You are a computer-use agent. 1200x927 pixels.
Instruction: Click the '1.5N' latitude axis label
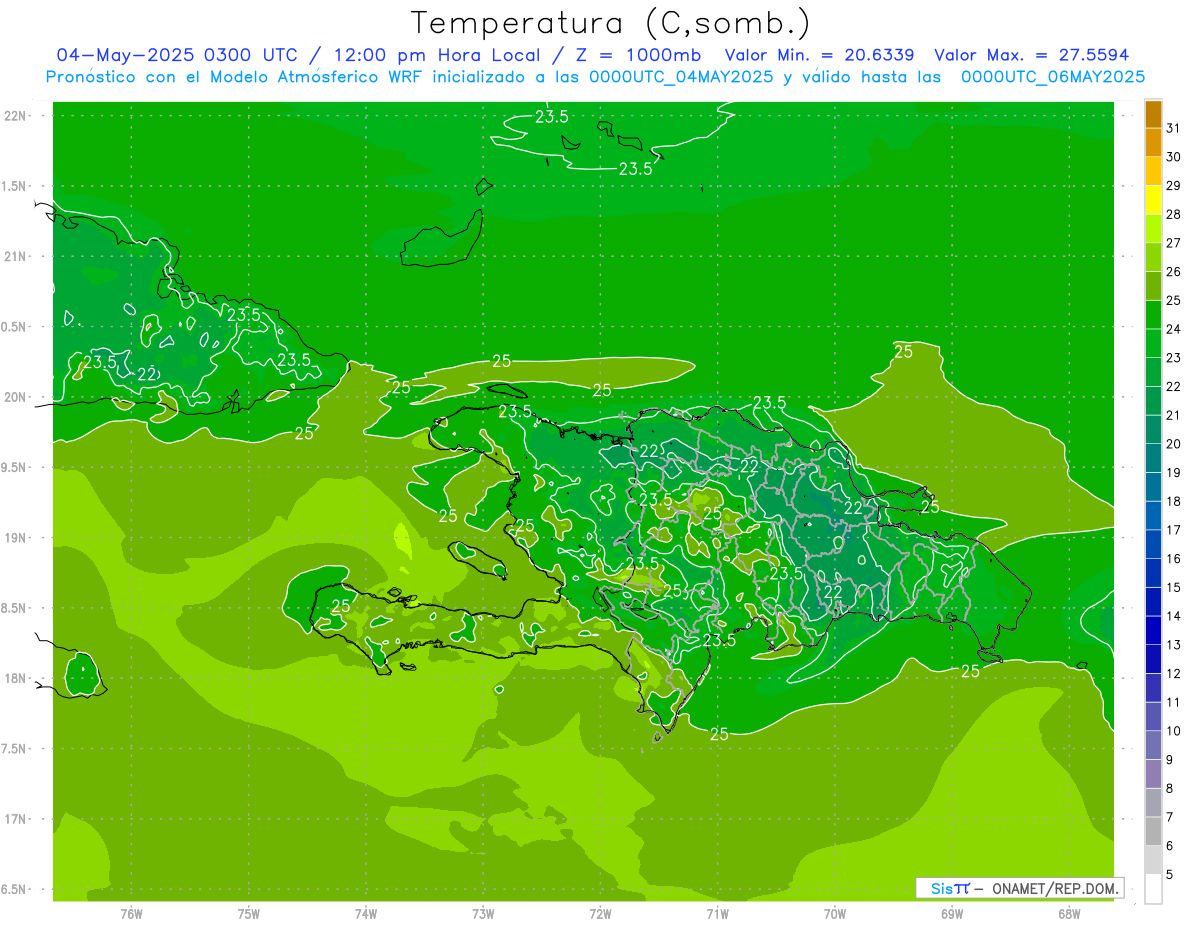(x=14, y=186)
